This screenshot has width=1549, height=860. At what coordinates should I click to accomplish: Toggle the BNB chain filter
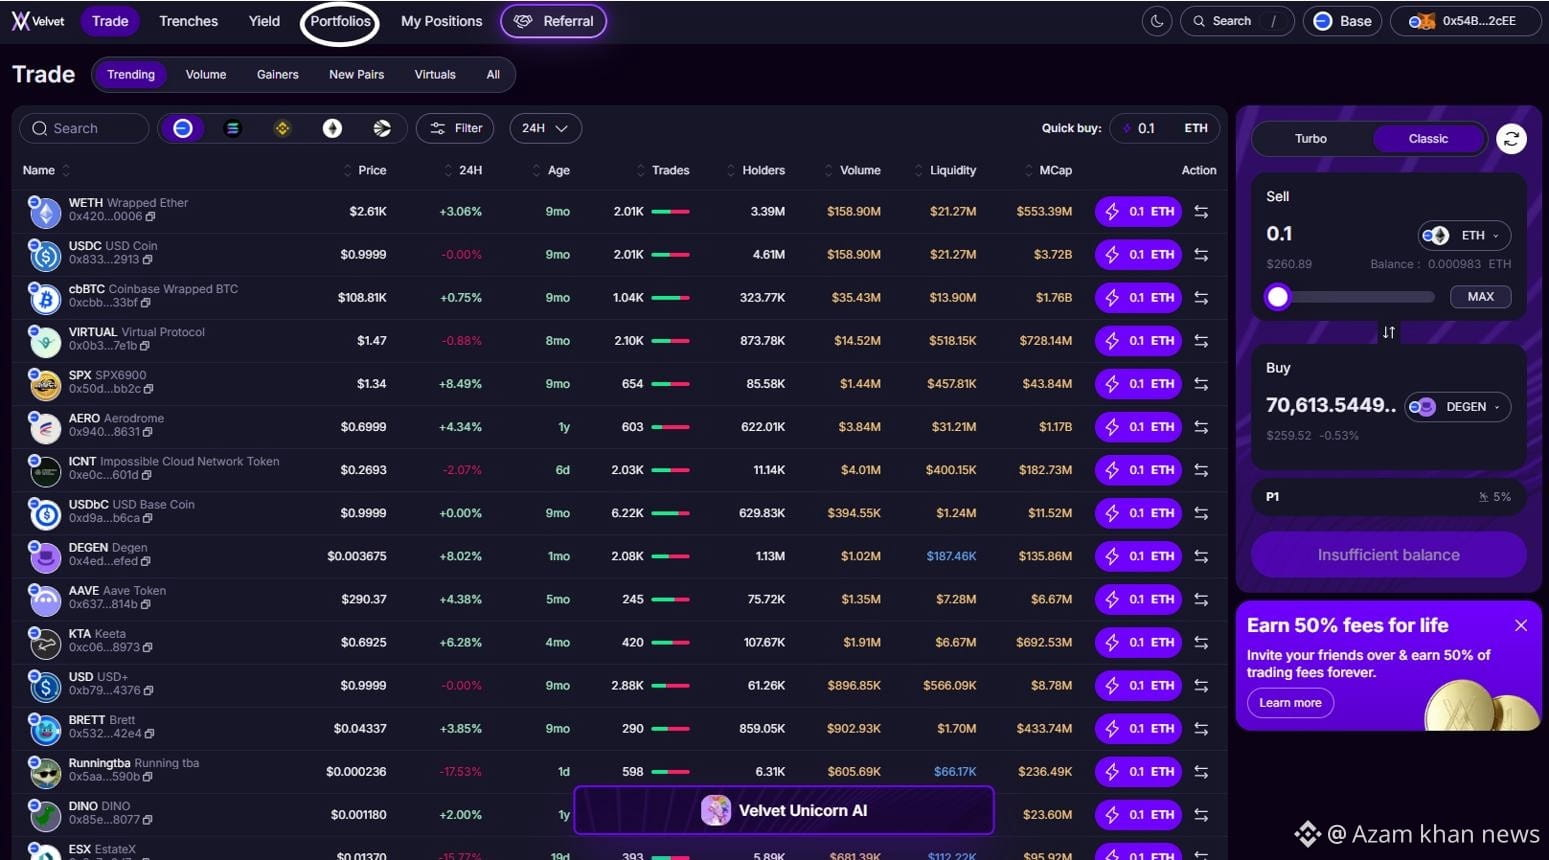coord(282,128)
